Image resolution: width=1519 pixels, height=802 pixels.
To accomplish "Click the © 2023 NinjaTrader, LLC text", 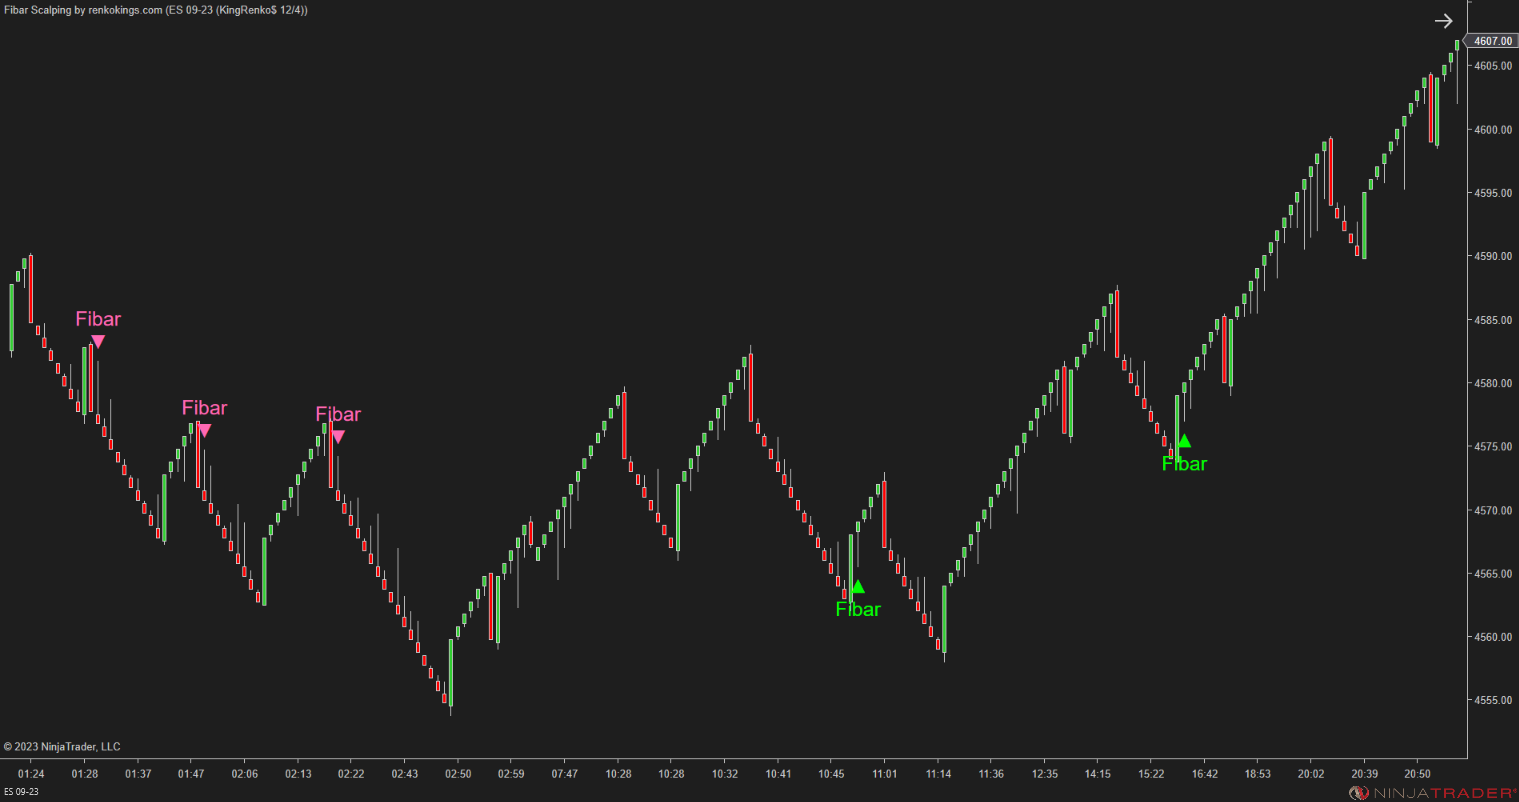I will tap(63, 746).
